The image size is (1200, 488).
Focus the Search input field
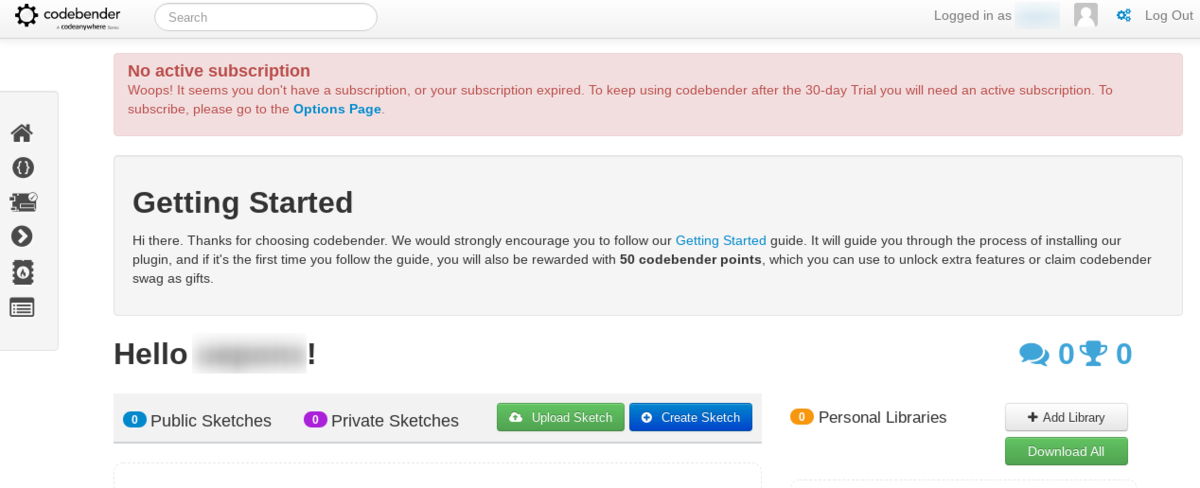coord(265,17)
